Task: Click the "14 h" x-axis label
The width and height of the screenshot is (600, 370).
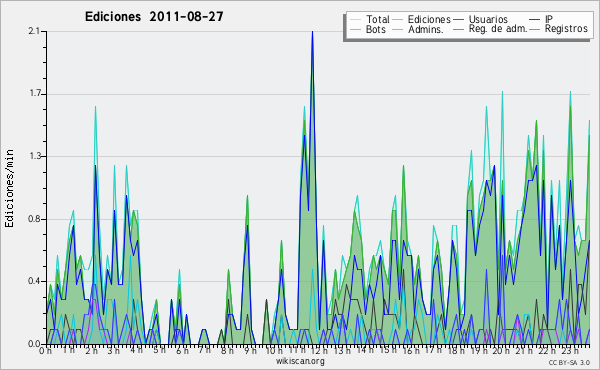Action: coord(365,350)
